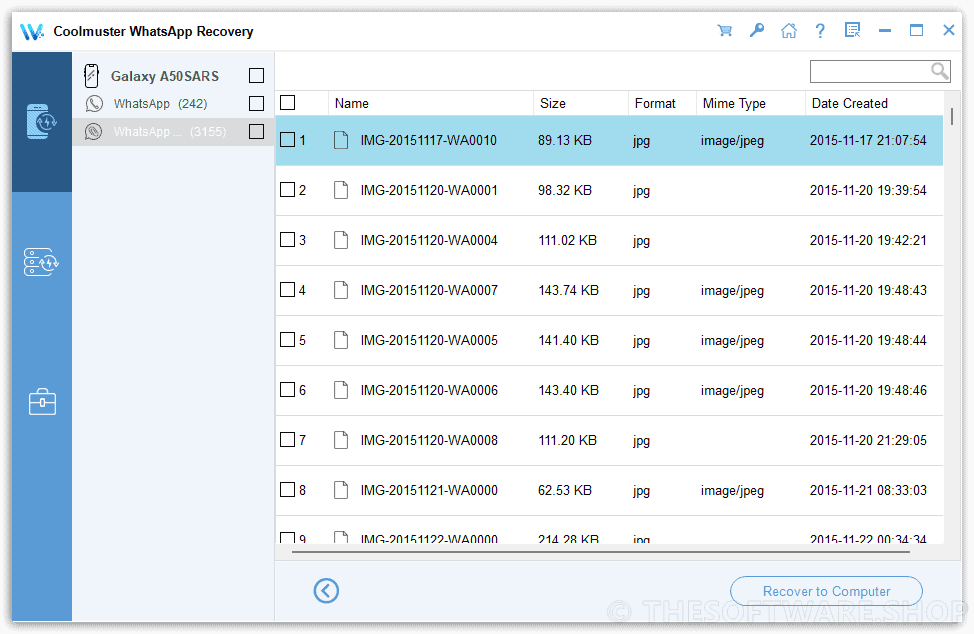Select the WhatsApp phone recovery sidebar mode
Screen dimensions: 974x634
coord(42,122)
